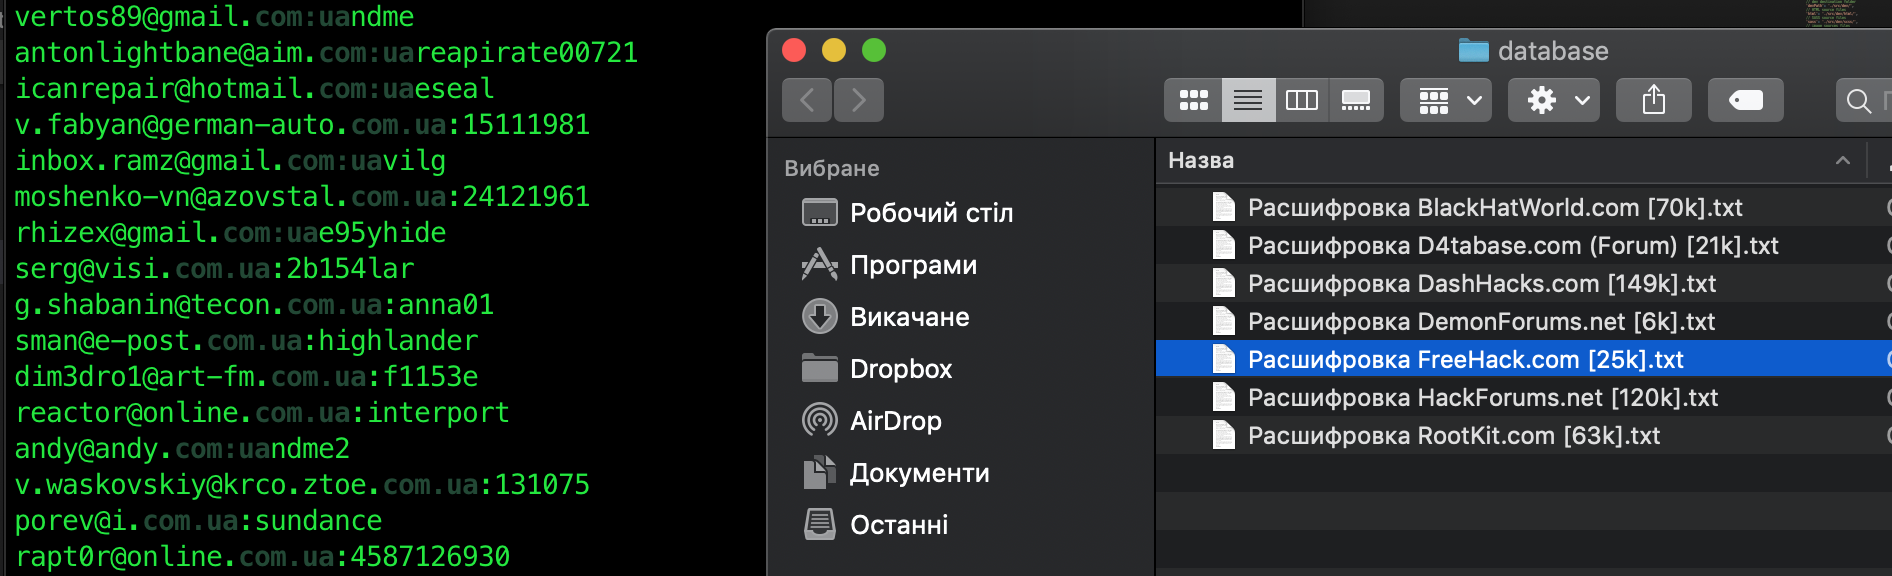Screen dimensions: 1892x576
Task: Open Програми in the sidebar
Action: [x=890, y=265]
